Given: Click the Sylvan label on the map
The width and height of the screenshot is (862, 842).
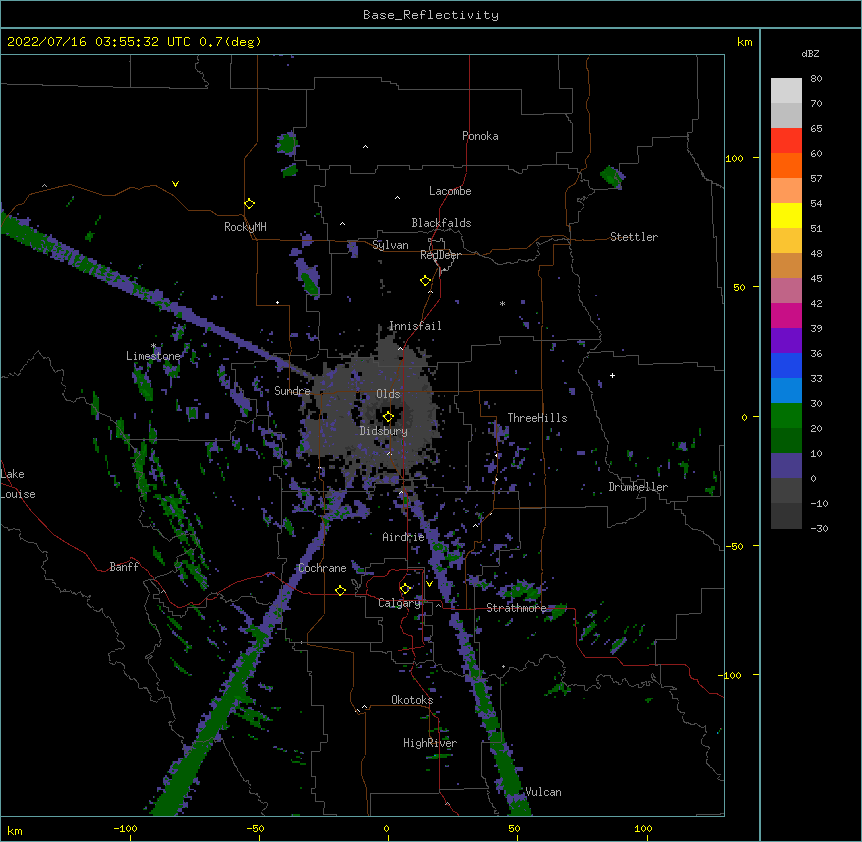Looking at the screenshot, I should (x=390, y=245).
